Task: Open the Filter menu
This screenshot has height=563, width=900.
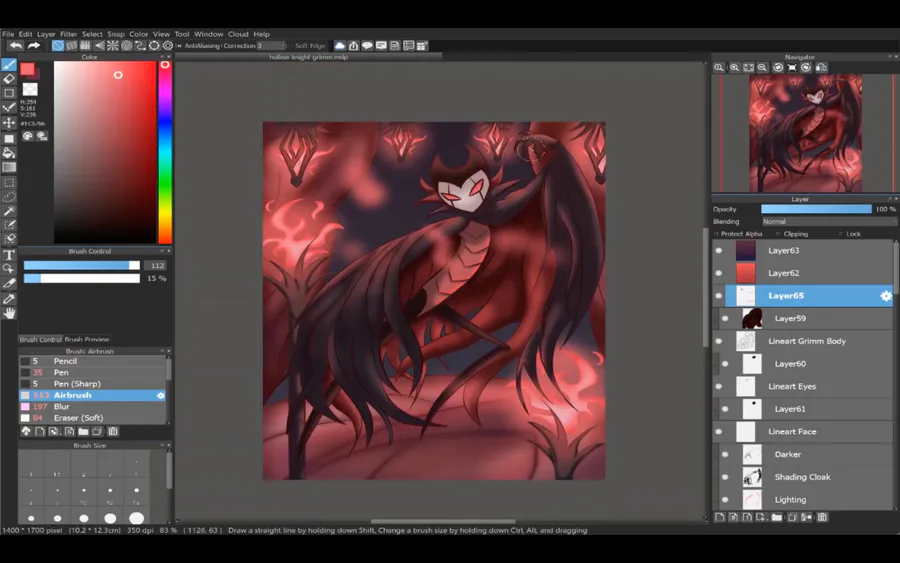Action: (x=68, y=34)
